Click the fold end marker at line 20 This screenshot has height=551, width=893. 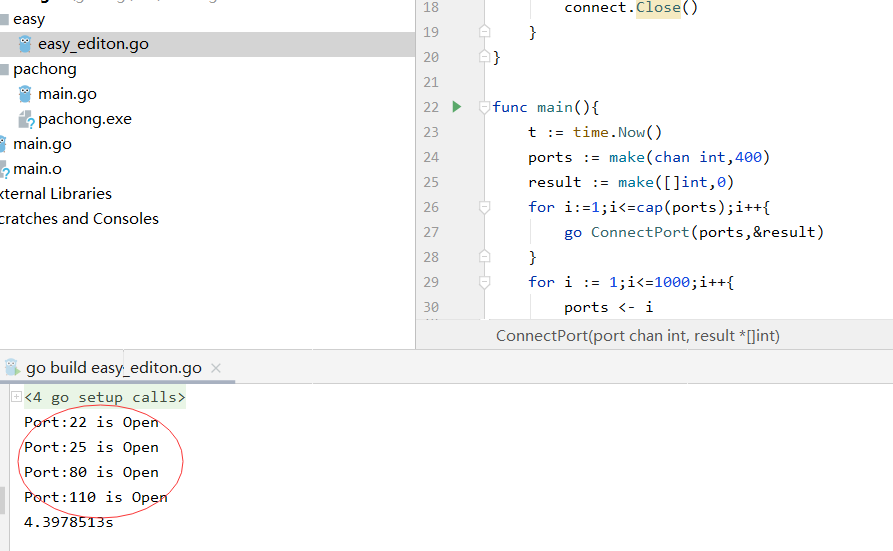pyautogui.click(x=485, y=57)
